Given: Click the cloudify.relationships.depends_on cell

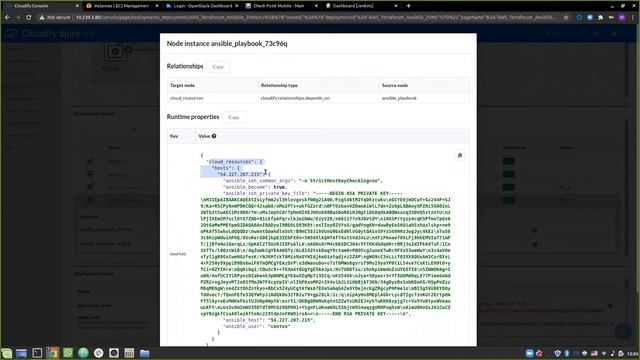Looking at the screenshot, I should (x=295, y=98).
